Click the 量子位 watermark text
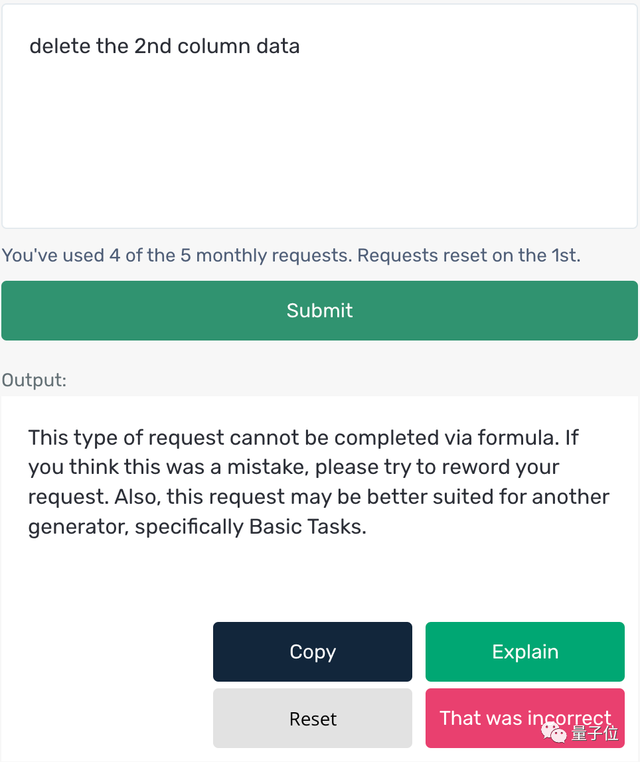 [x=594, y=733]
